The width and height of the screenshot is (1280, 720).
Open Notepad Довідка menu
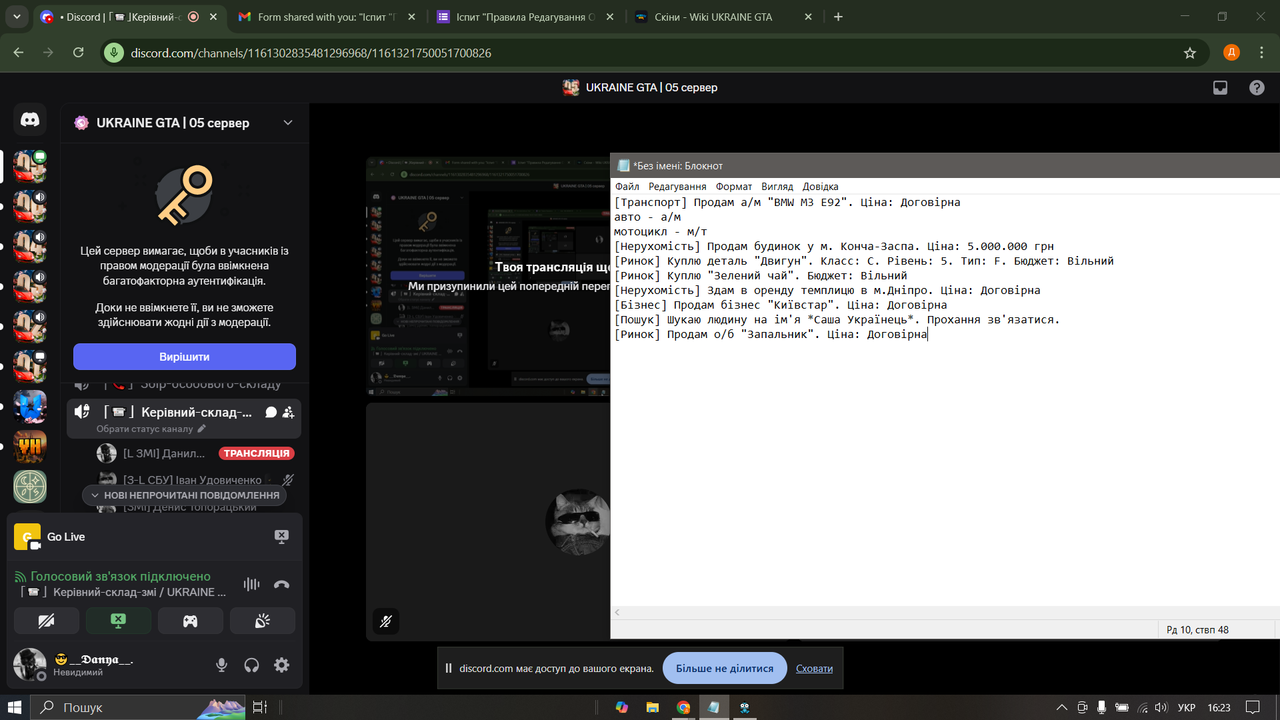tap(820, 187)
